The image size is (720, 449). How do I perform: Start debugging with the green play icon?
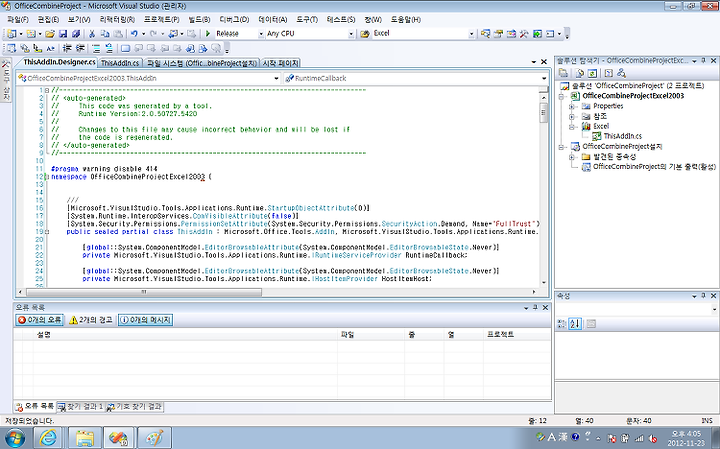[208, 34]
